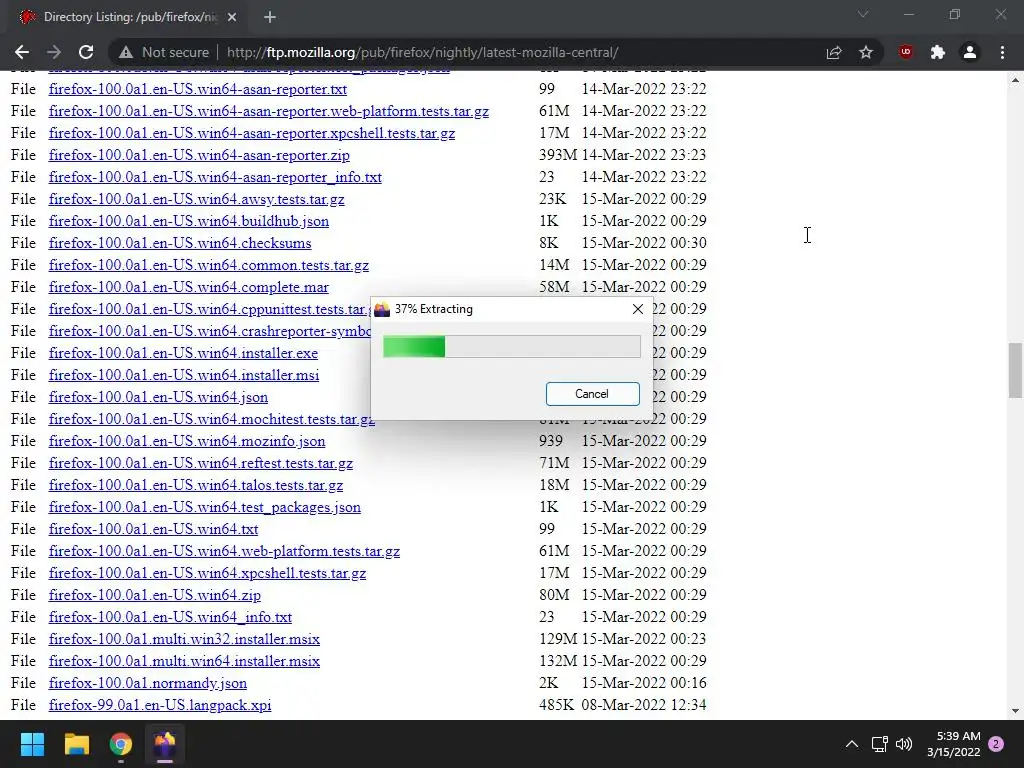Download win64.complete.mar
Image resolution: width=1024 pixels, height=768 pixels.
[x=189, y=287]
